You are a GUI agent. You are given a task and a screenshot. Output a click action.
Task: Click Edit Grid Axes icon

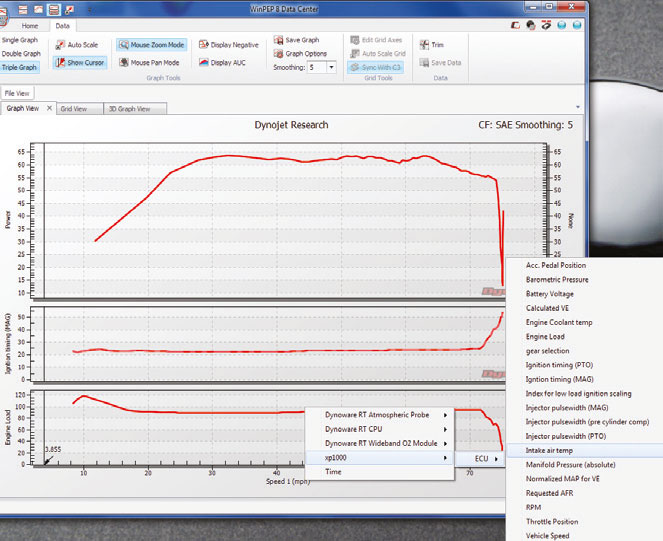pyautogui.click(x=355, y=40)
